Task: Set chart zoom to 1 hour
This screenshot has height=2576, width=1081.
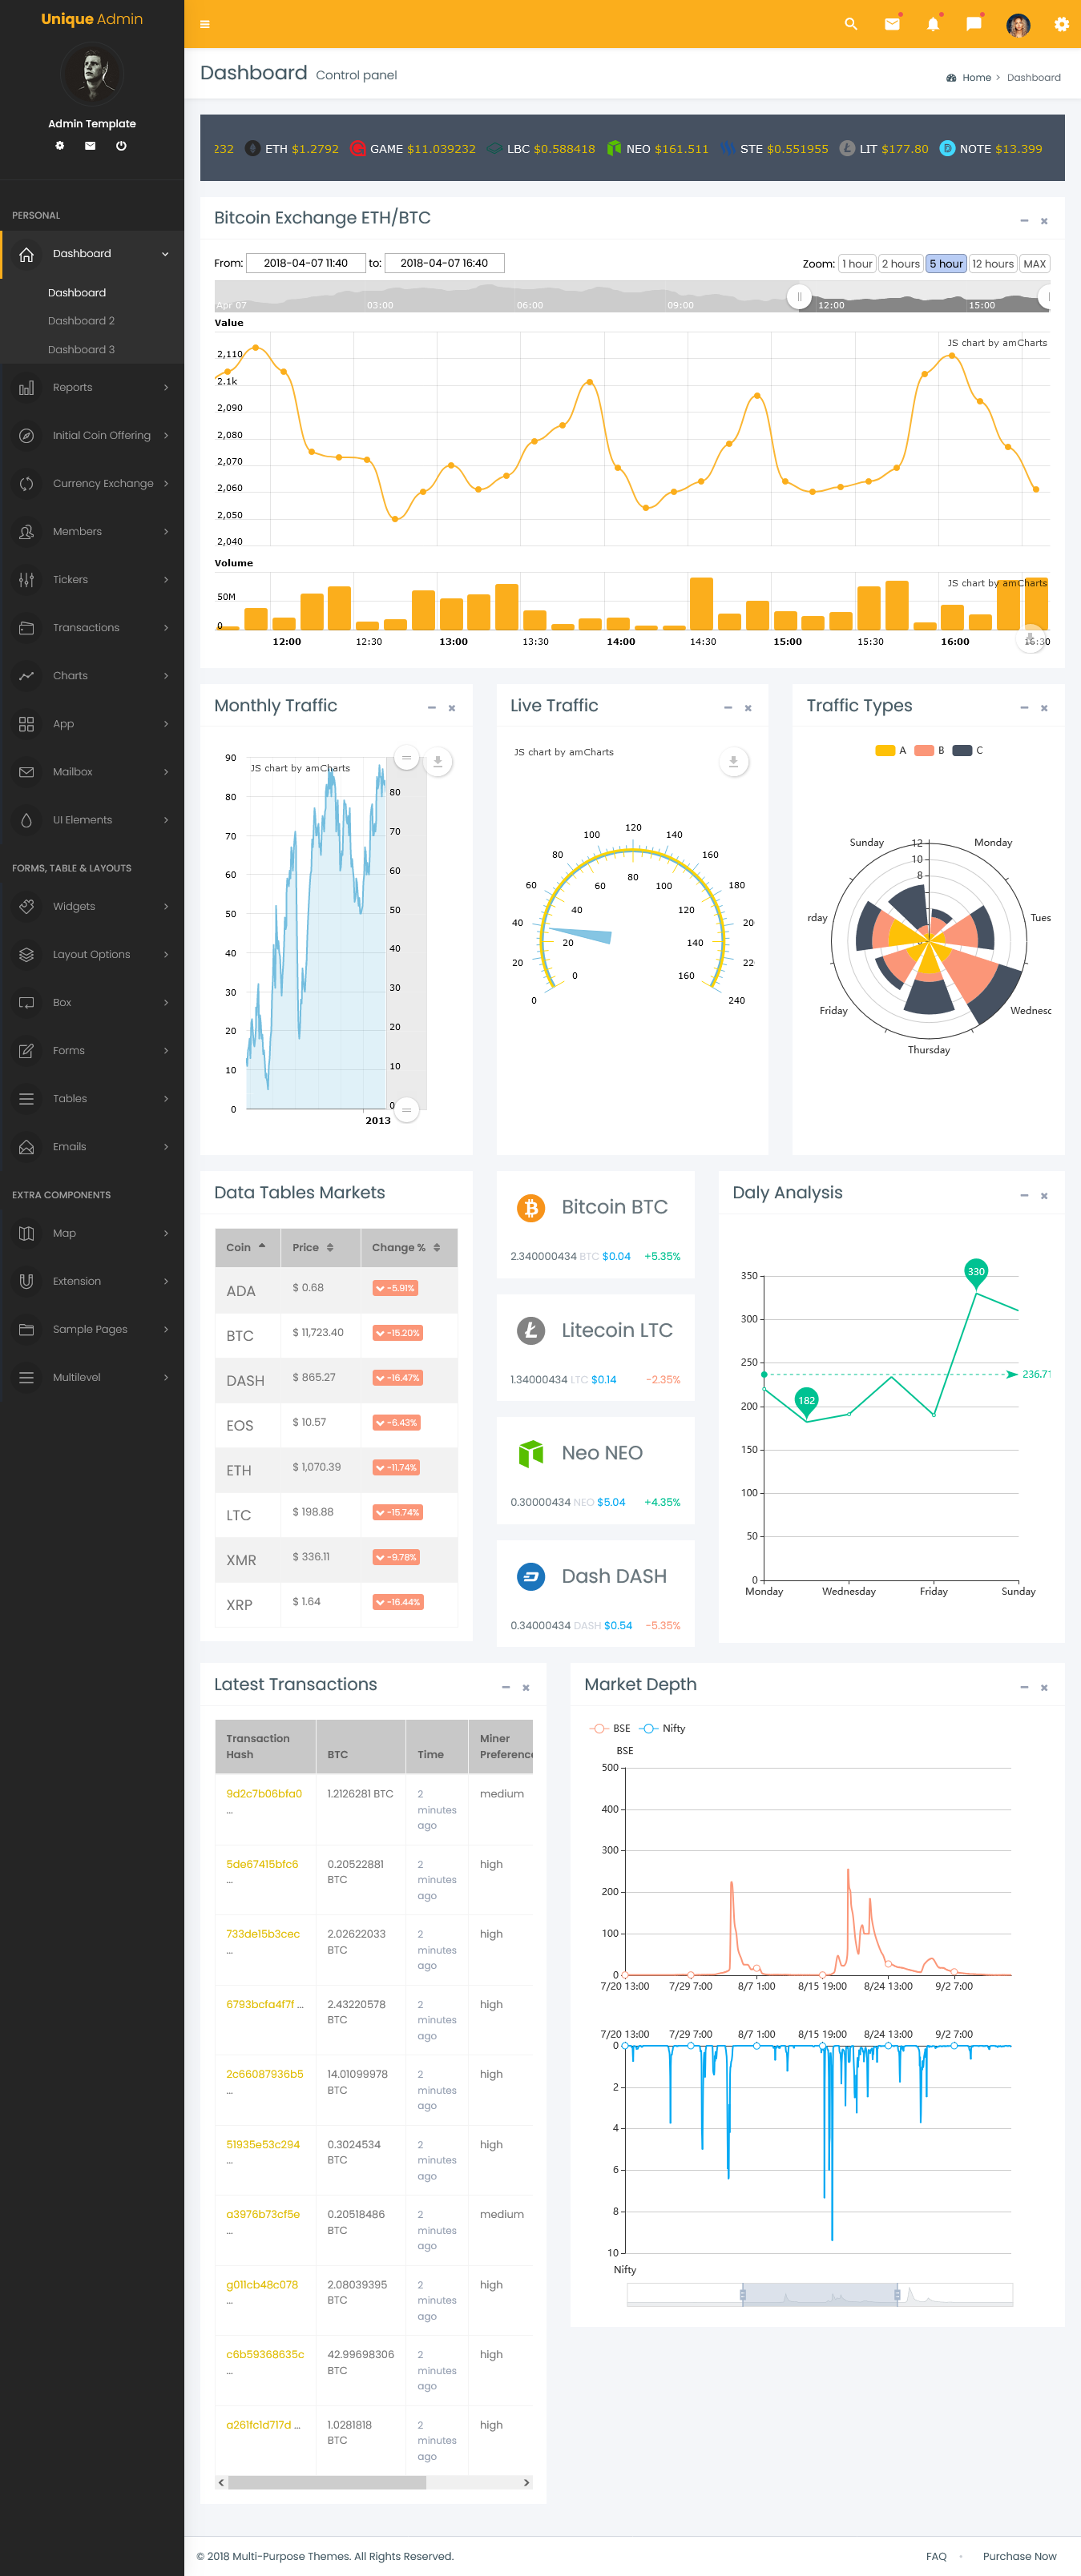Action: tap(857, 264)
